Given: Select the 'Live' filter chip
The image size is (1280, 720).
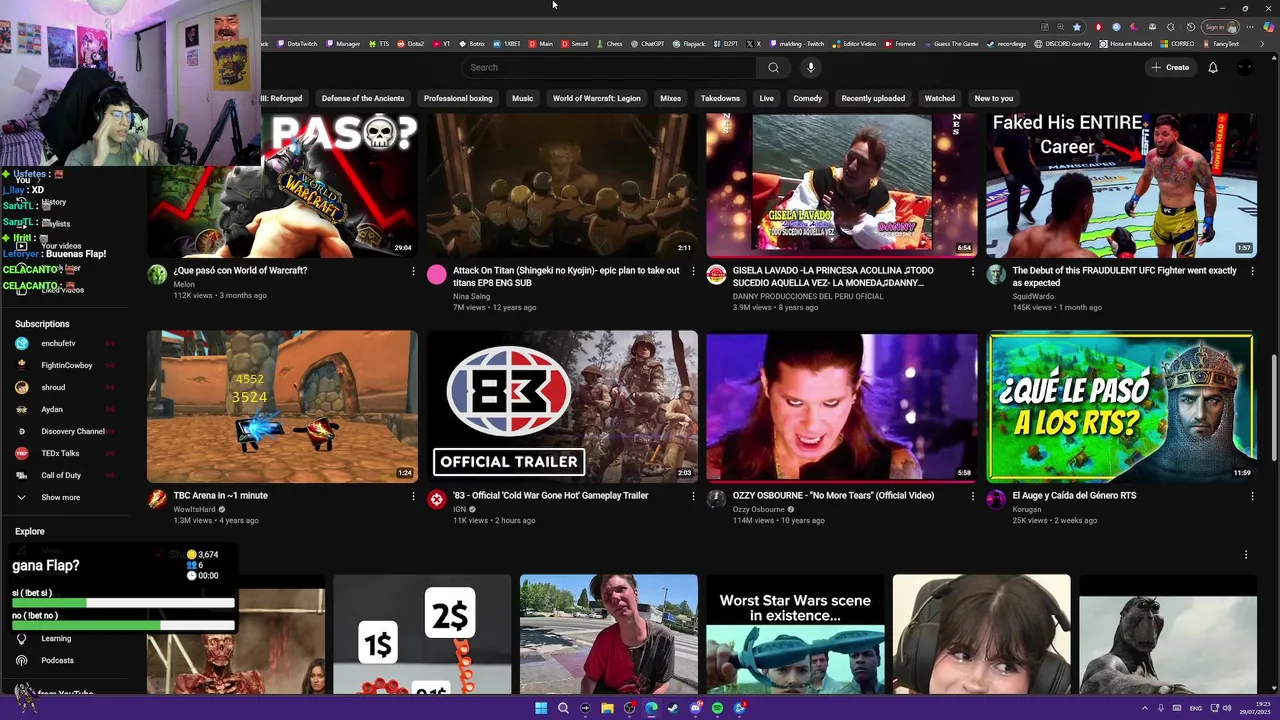Looking at the screenshot, I should click(x=766, y=98).
